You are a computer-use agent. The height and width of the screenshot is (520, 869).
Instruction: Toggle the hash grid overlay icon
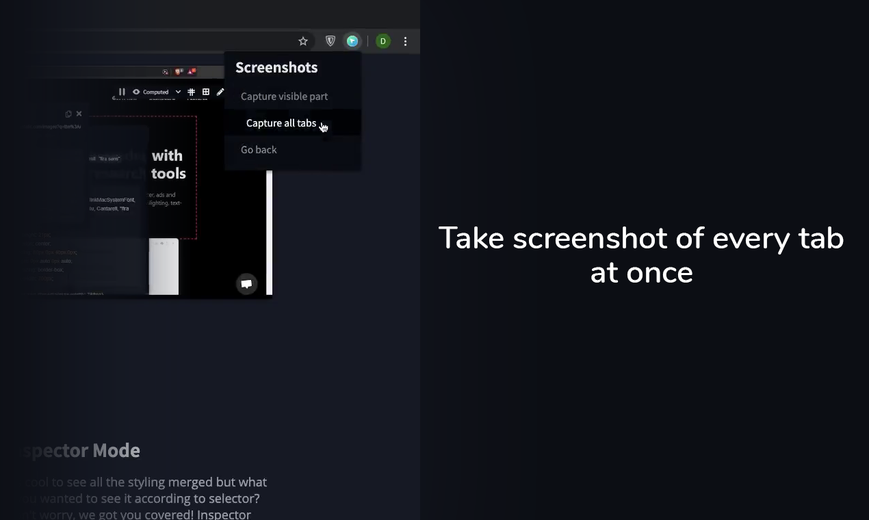pyautogui.click(x=191, y=91)
